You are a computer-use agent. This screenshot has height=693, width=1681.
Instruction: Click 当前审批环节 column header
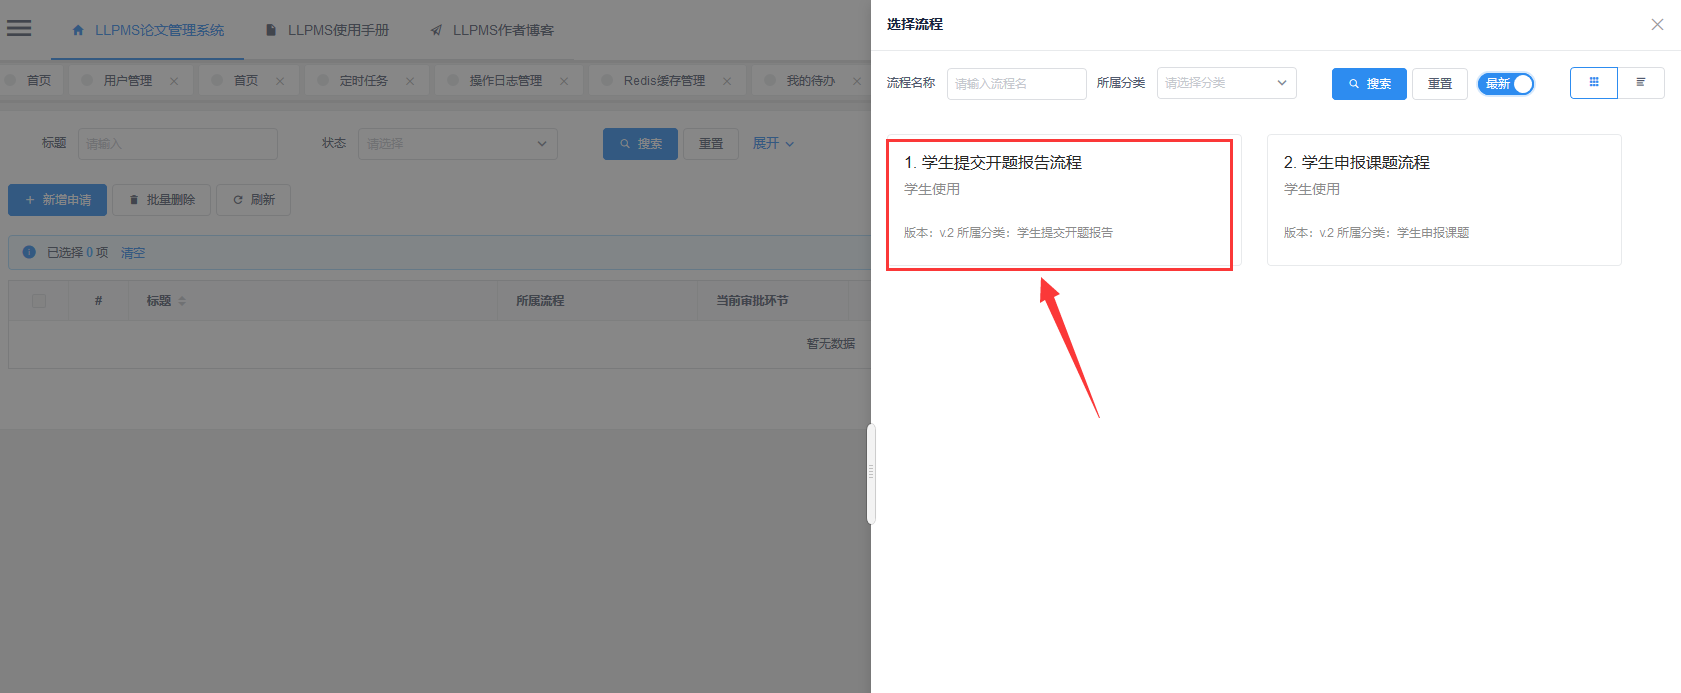coord(752,301)
